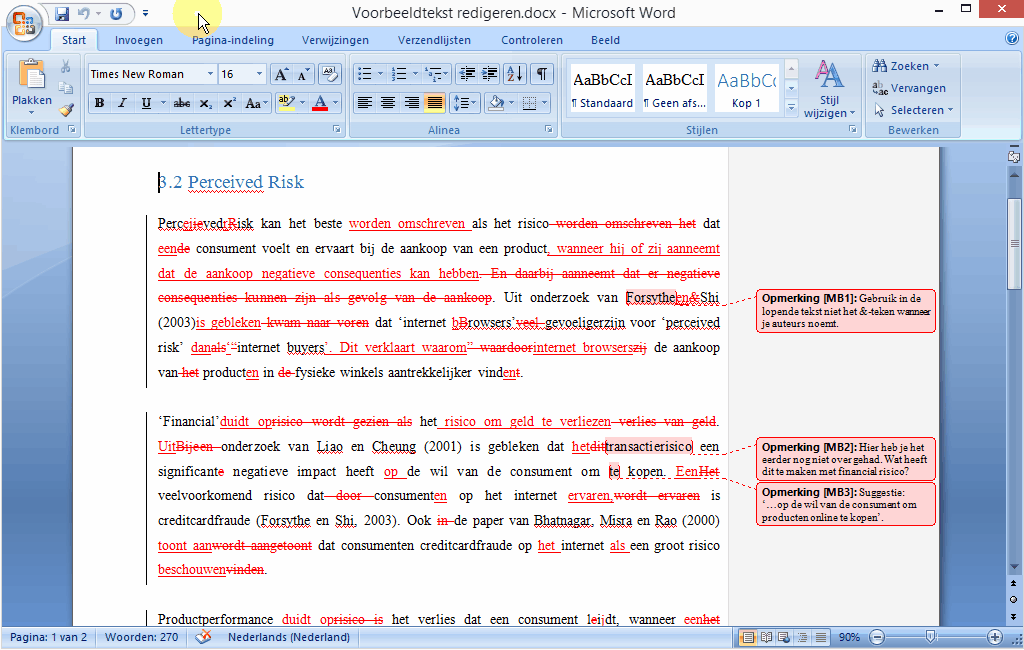Click the Cut scissors icon

[66, 67]
